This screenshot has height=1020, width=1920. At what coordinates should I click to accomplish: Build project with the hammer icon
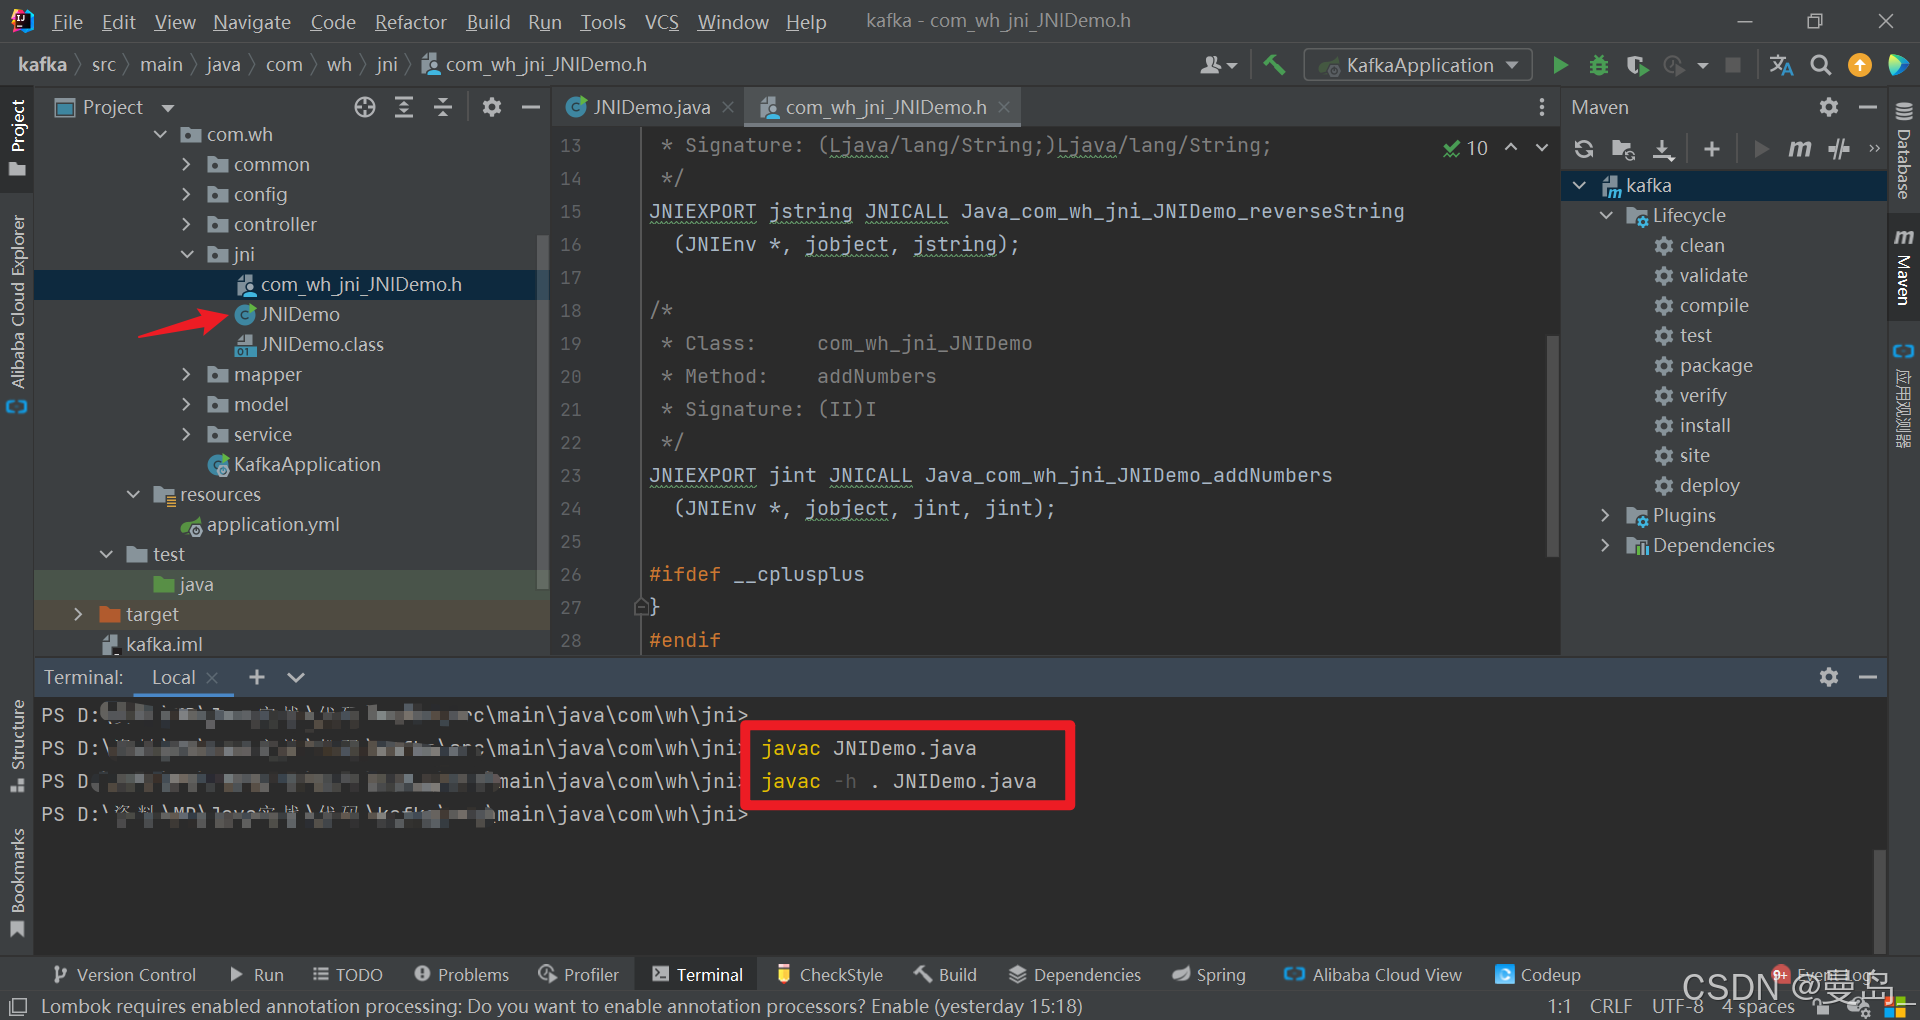[1274, 65]
